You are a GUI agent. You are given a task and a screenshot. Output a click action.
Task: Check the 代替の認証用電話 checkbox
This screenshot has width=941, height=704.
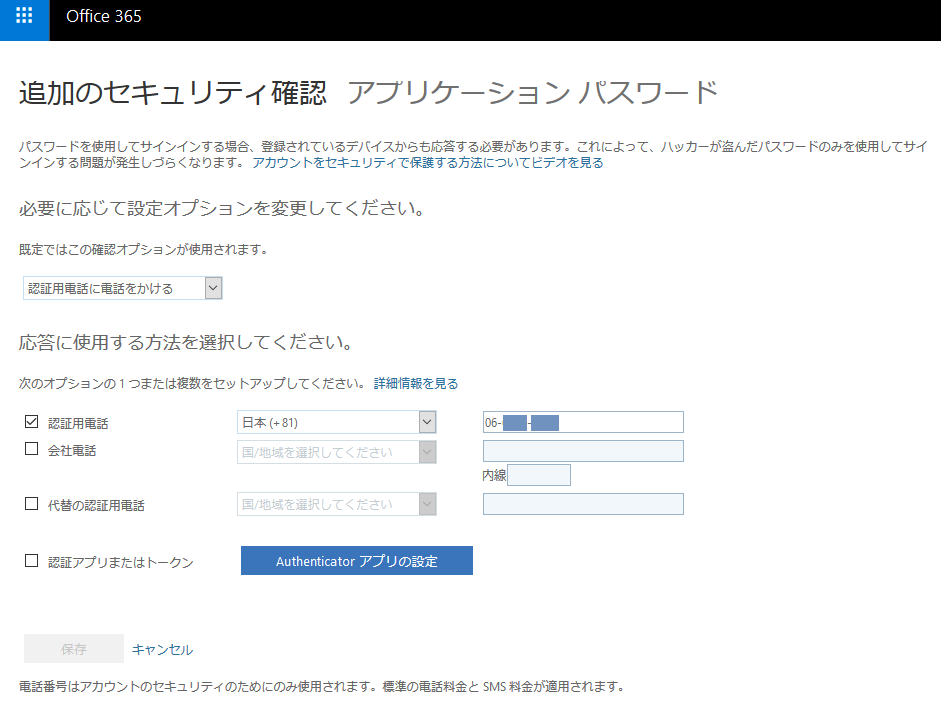[31, 504]
